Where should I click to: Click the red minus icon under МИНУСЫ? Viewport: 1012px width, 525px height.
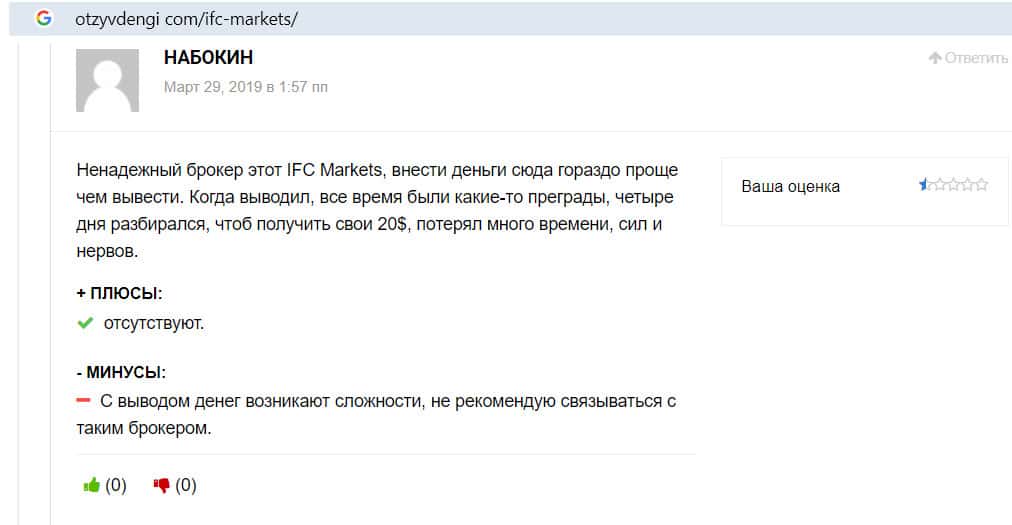[84, 401]
